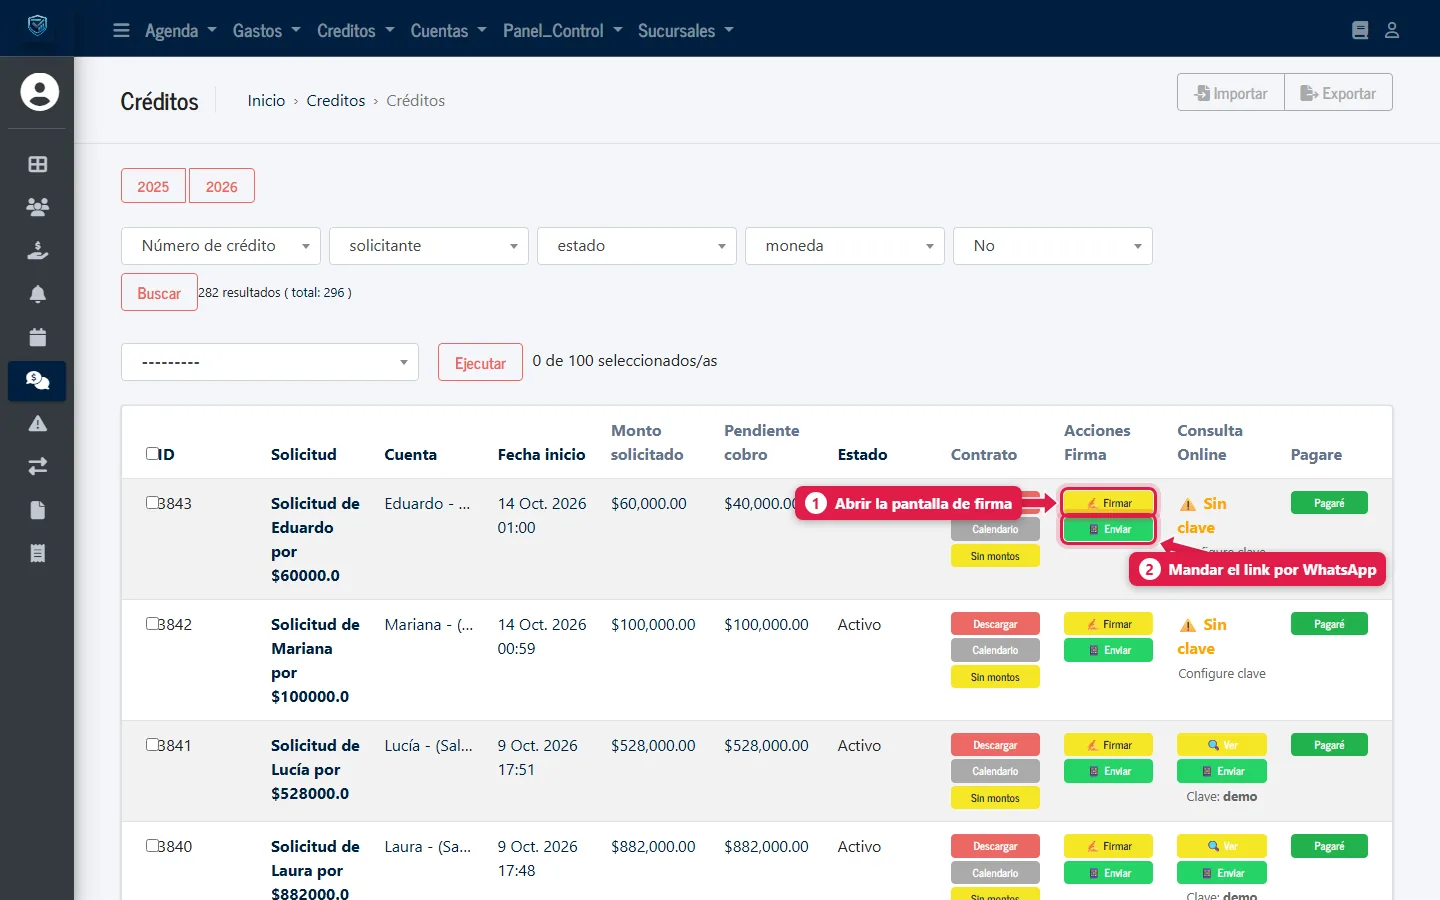Open the Gastos menu
This screenshot has width=1440, height=900.
click(x=266, y=31)
